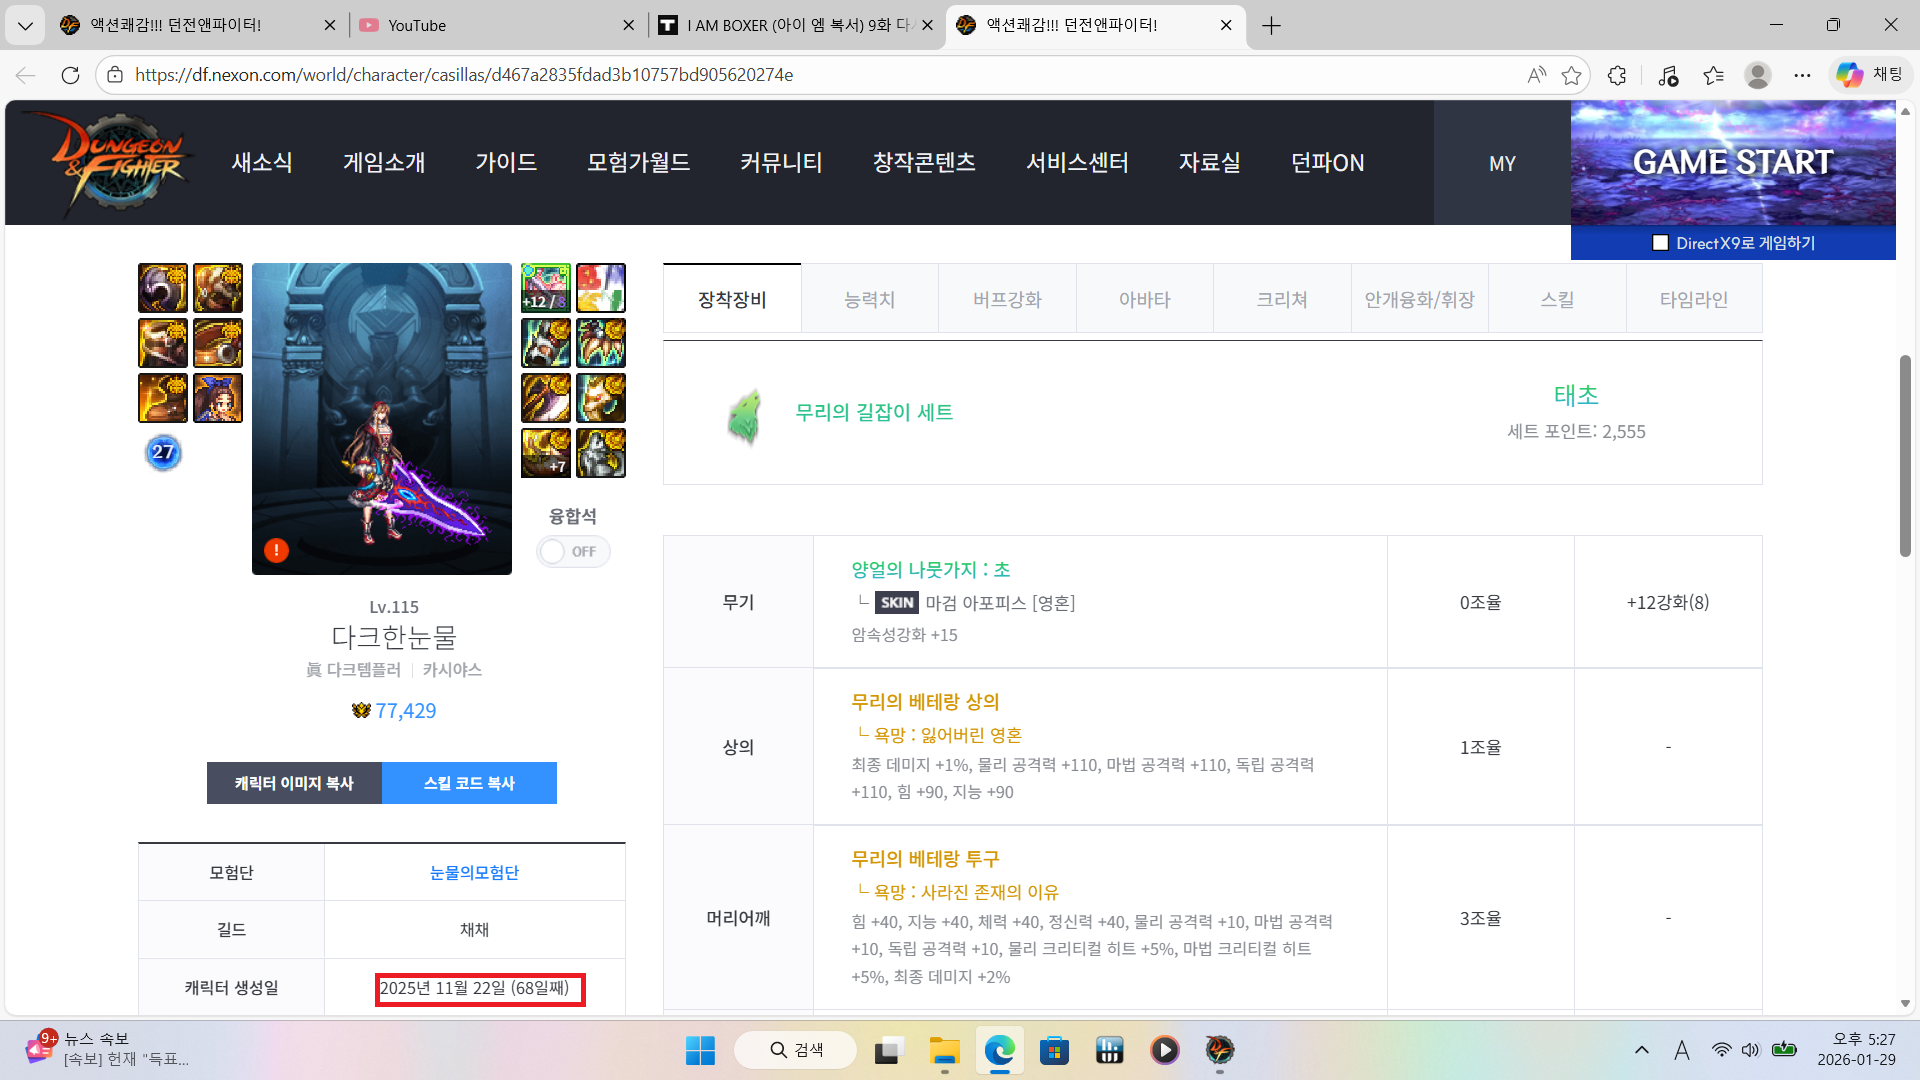This screenshot has height=1080, width=1920.
Task: Open File Explorer from taskbar
Action: coord(943,1050)
